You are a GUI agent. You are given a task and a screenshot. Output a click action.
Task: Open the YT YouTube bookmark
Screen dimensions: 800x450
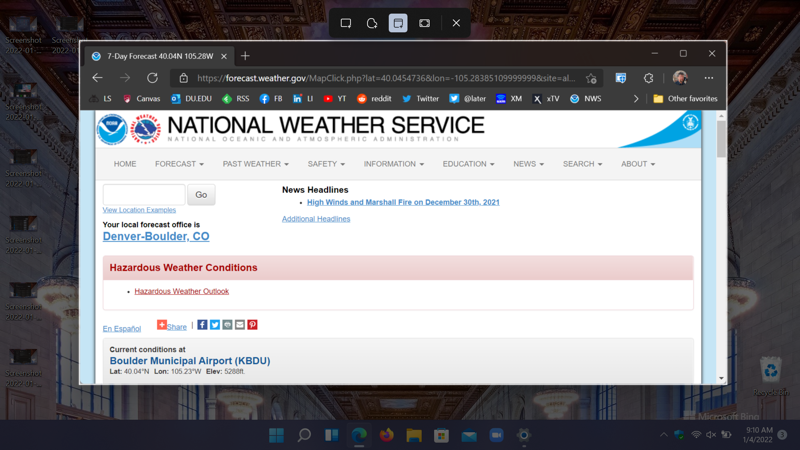pyautogui.click(x=335, y=99)
